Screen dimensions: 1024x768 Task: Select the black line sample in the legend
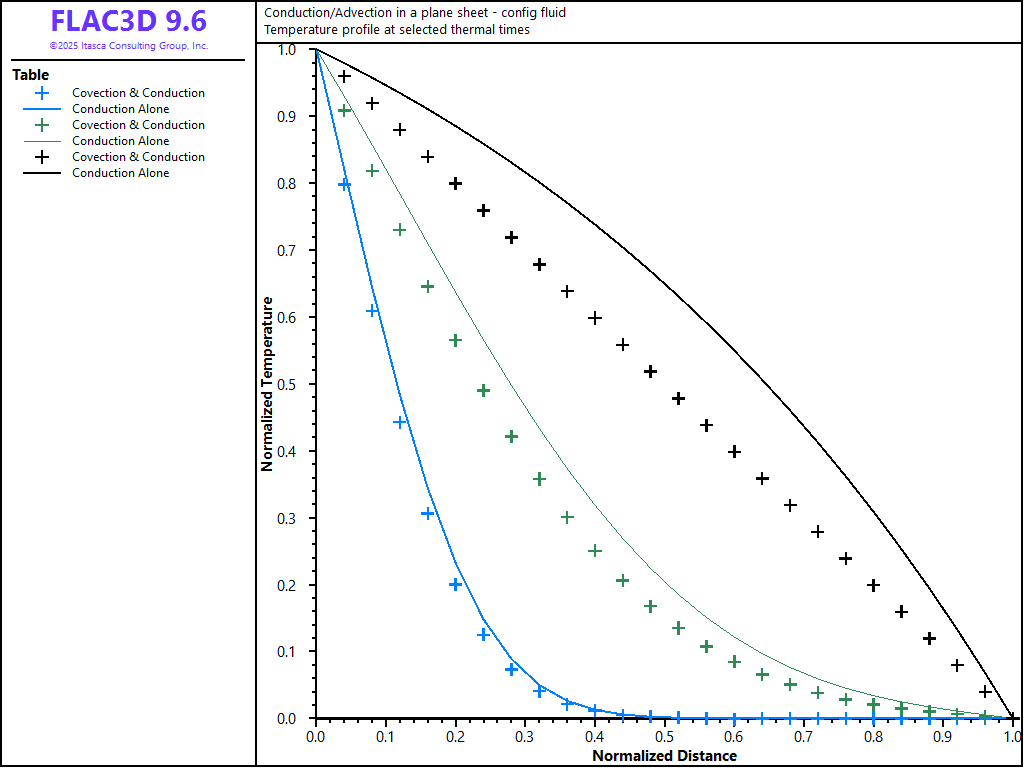pos(41,173)
